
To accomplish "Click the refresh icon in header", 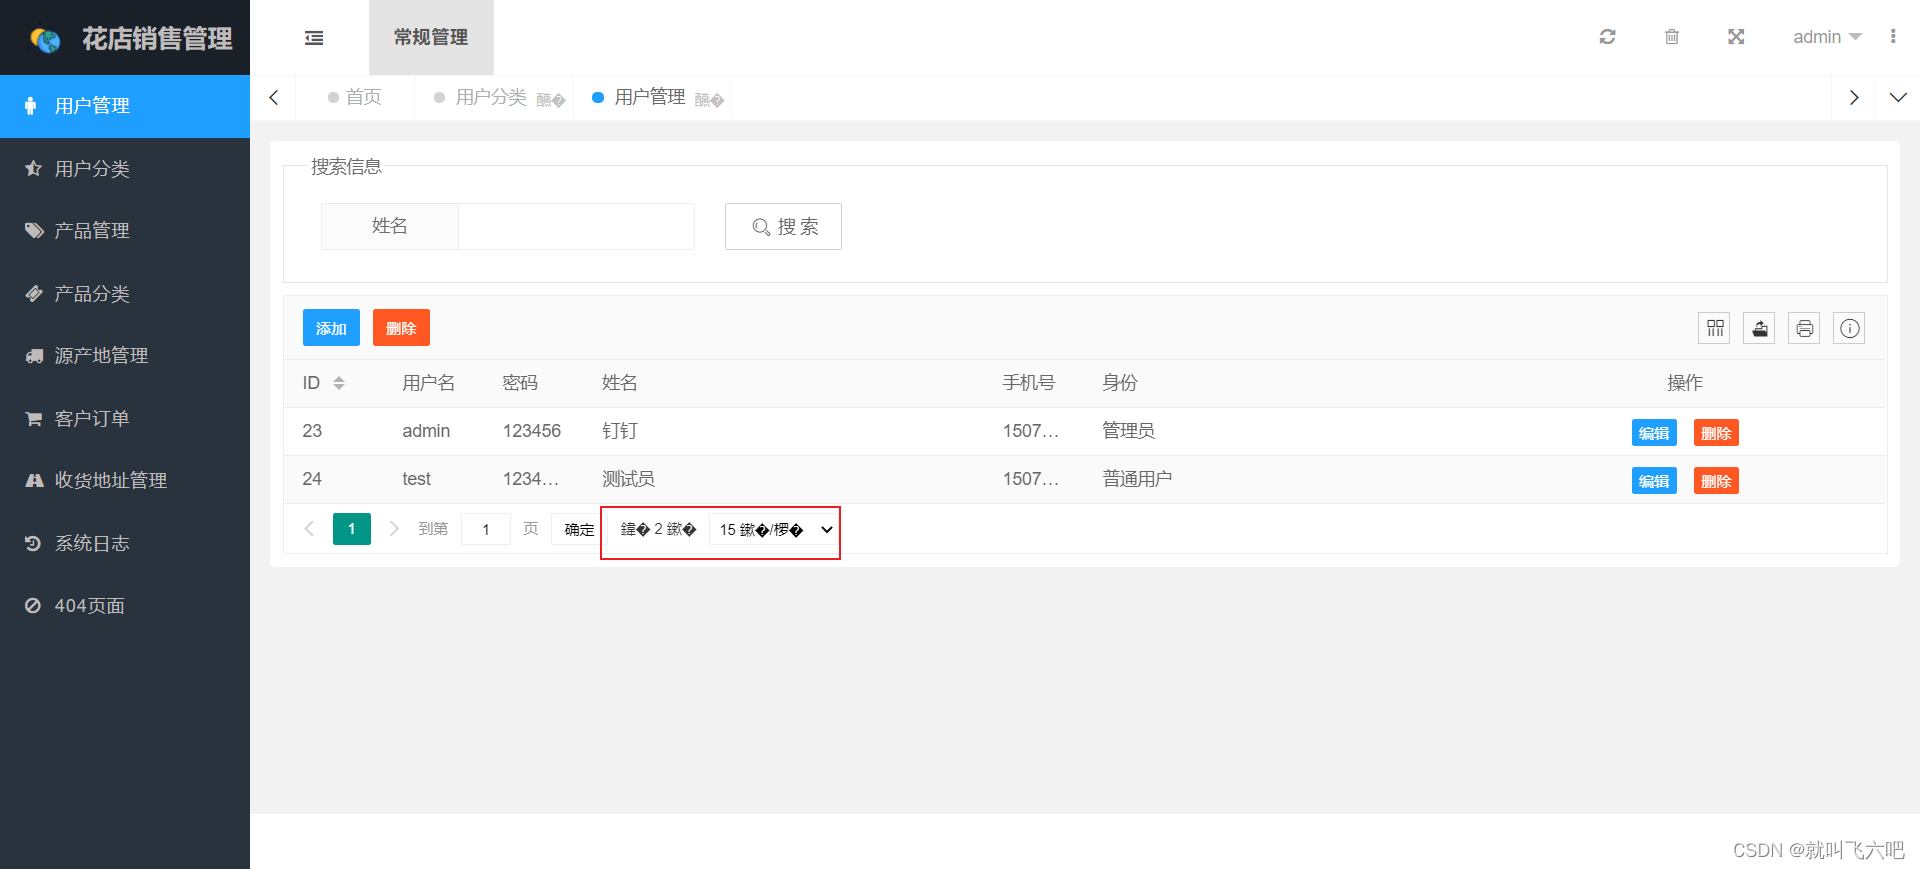I will [1607, 37].
